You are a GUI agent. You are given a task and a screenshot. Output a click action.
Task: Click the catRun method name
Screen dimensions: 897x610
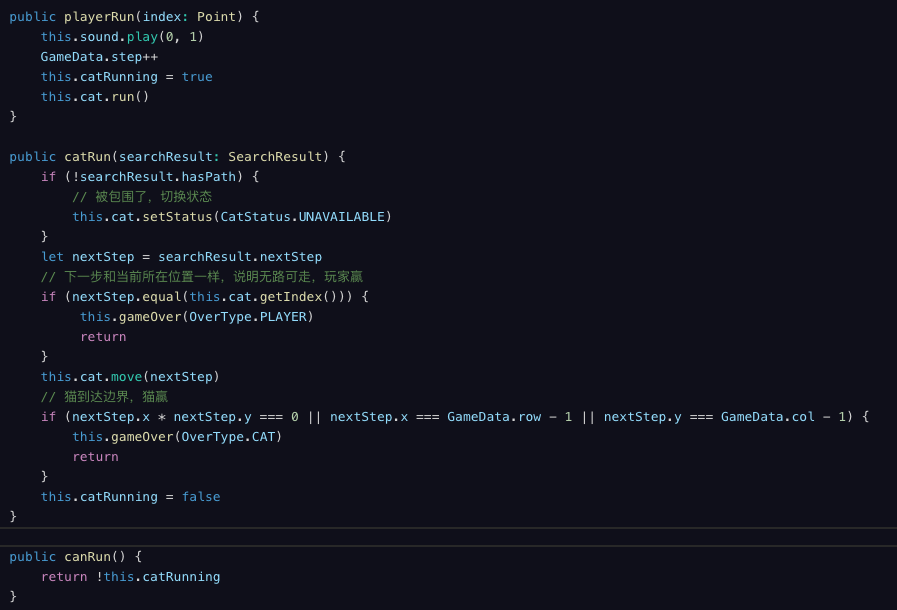pos(88,157)
